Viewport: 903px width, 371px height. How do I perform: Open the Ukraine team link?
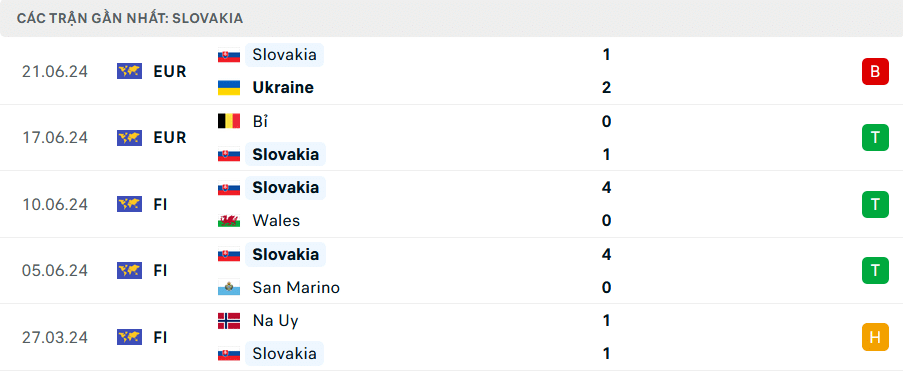pos(283,88)
